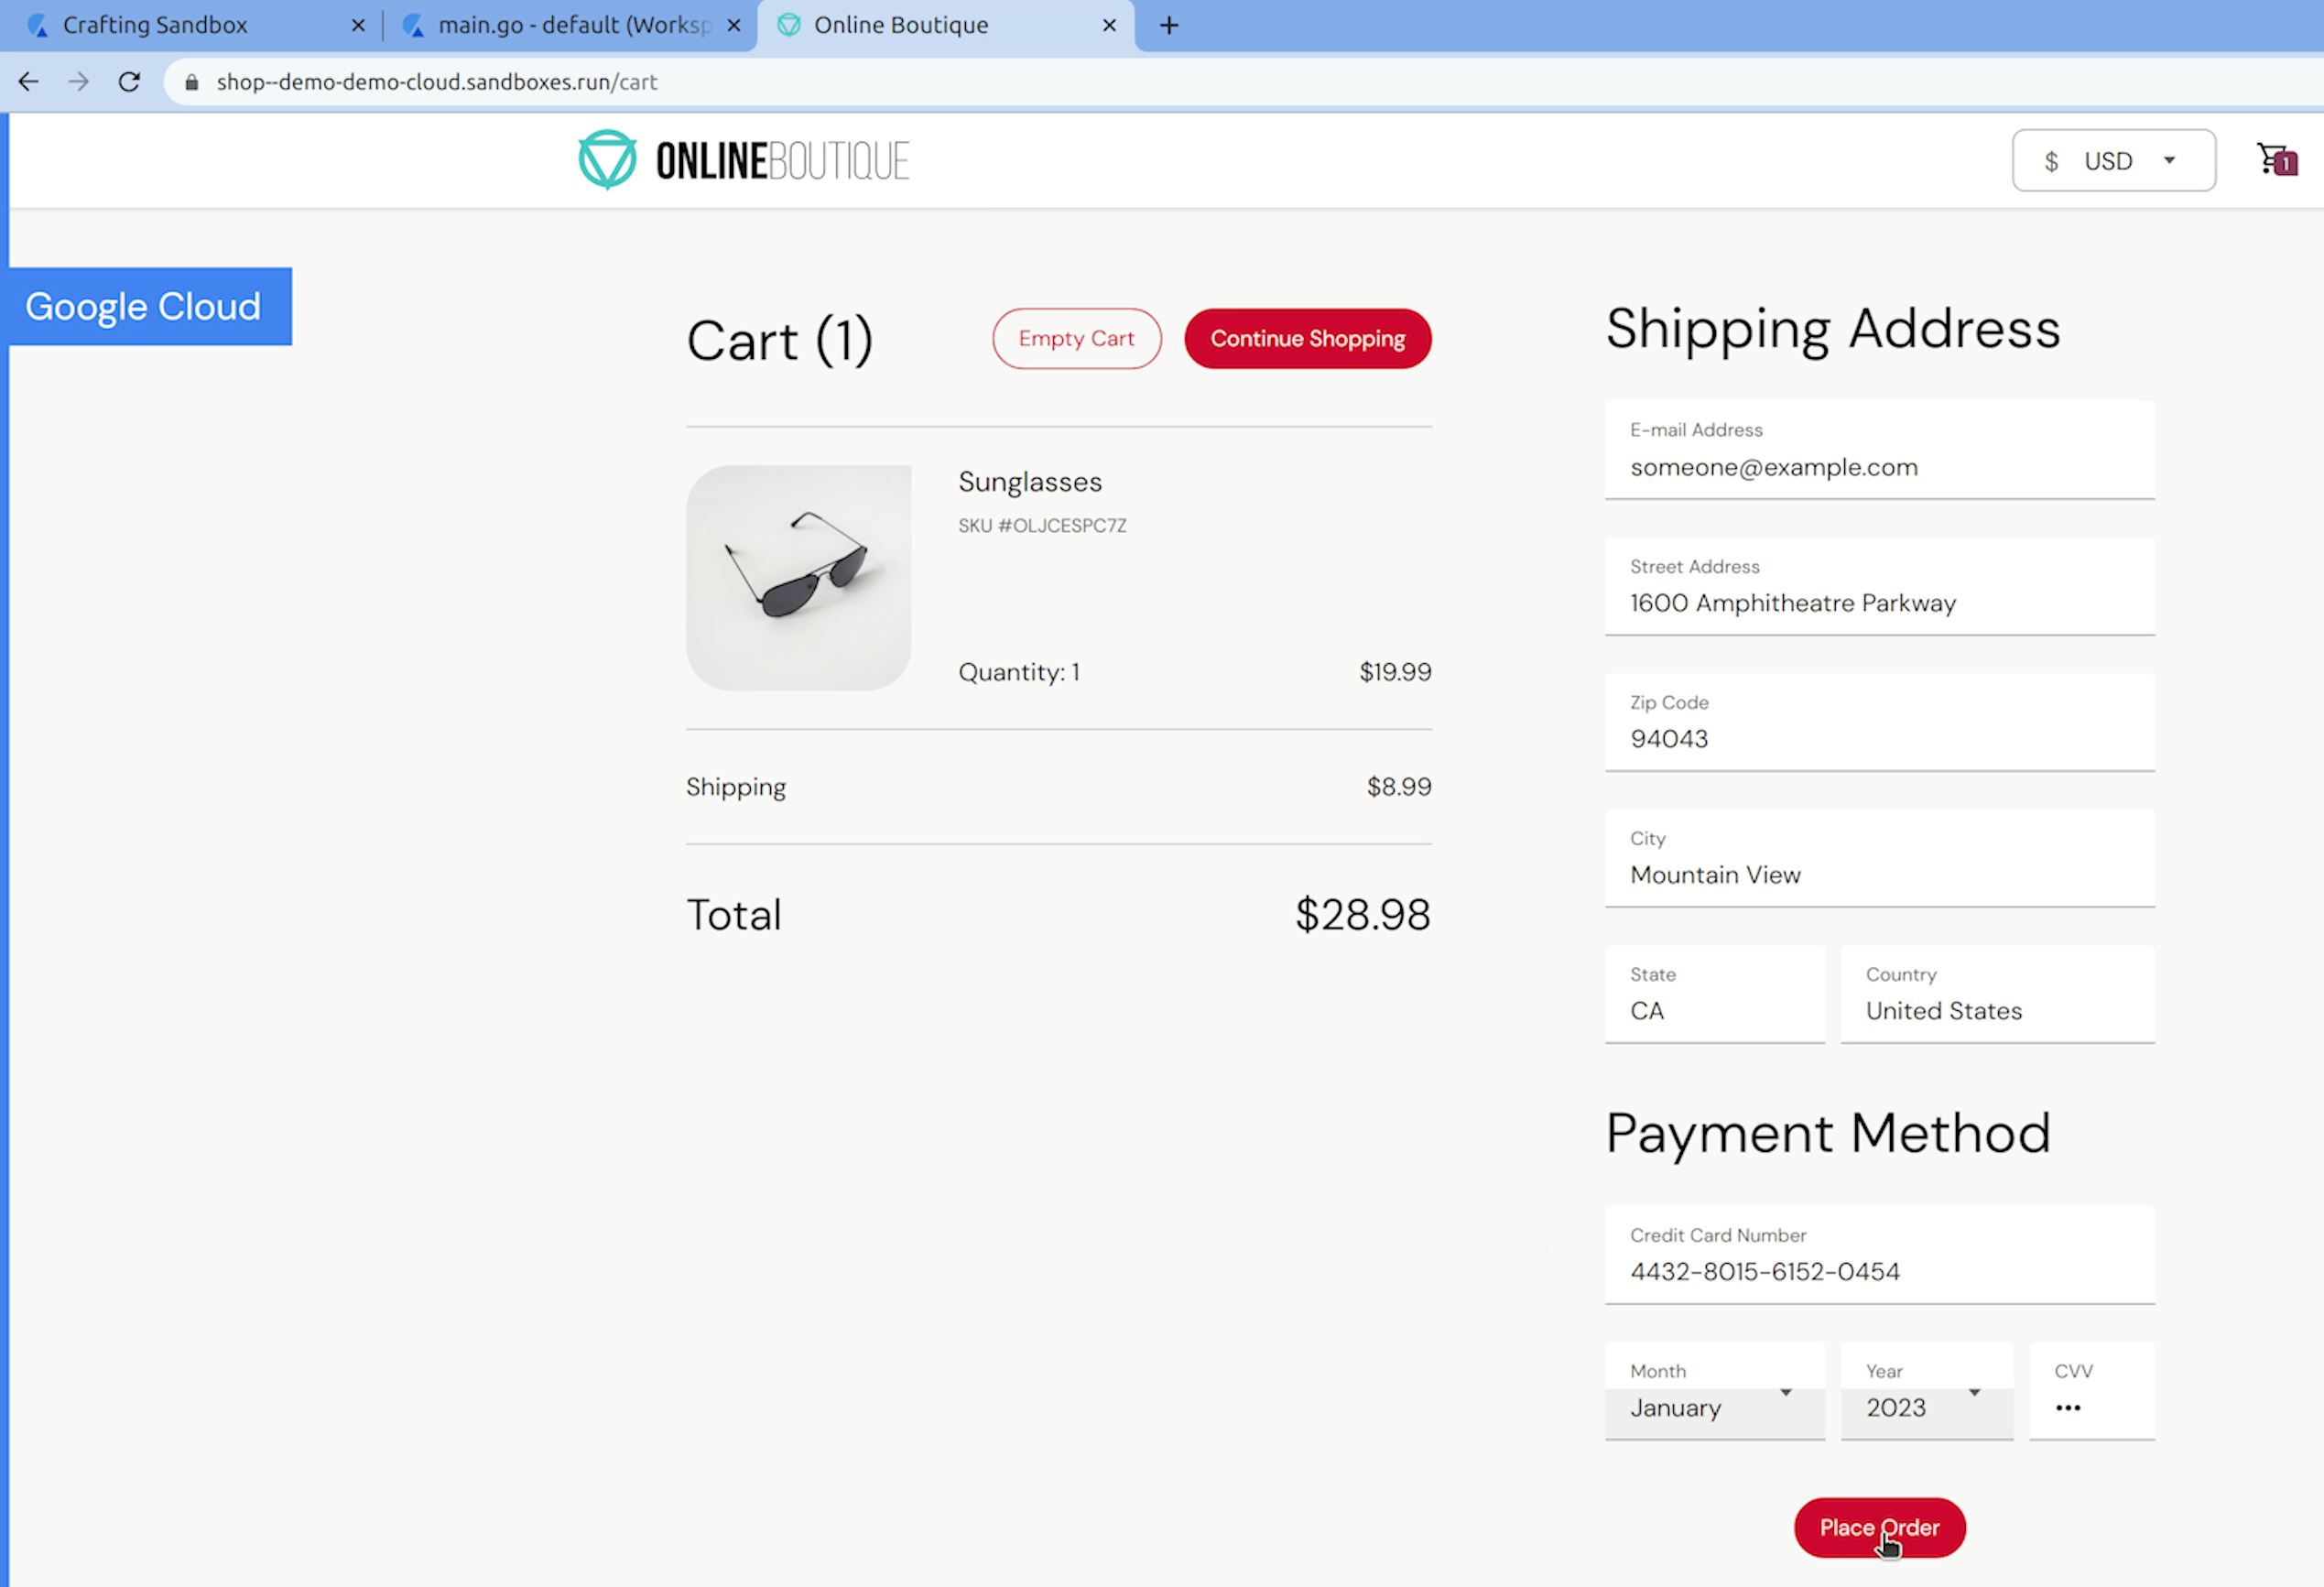Expand the Year dropdown showing 2023
This screenshot has width=2324, height=1587.
click(1924, 1406)
